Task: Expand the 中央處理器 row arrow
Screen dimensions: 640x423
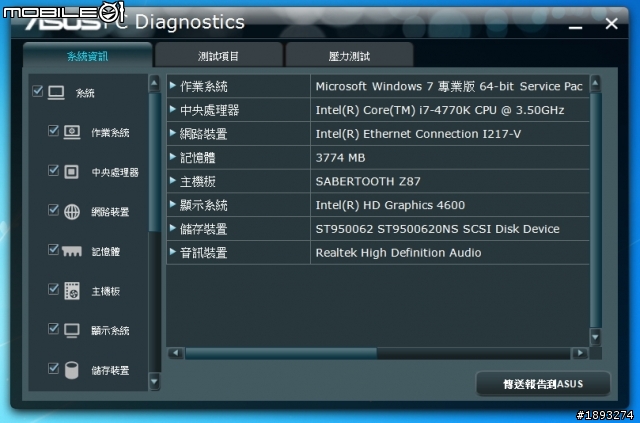Action: [173, 109]
